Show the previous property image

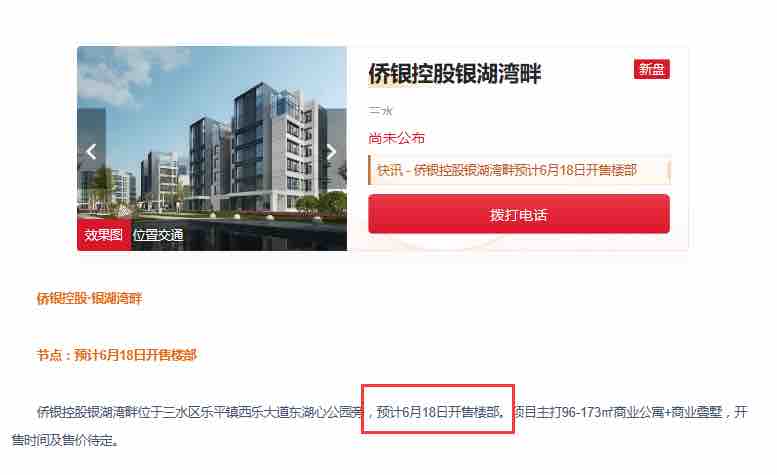91,152
